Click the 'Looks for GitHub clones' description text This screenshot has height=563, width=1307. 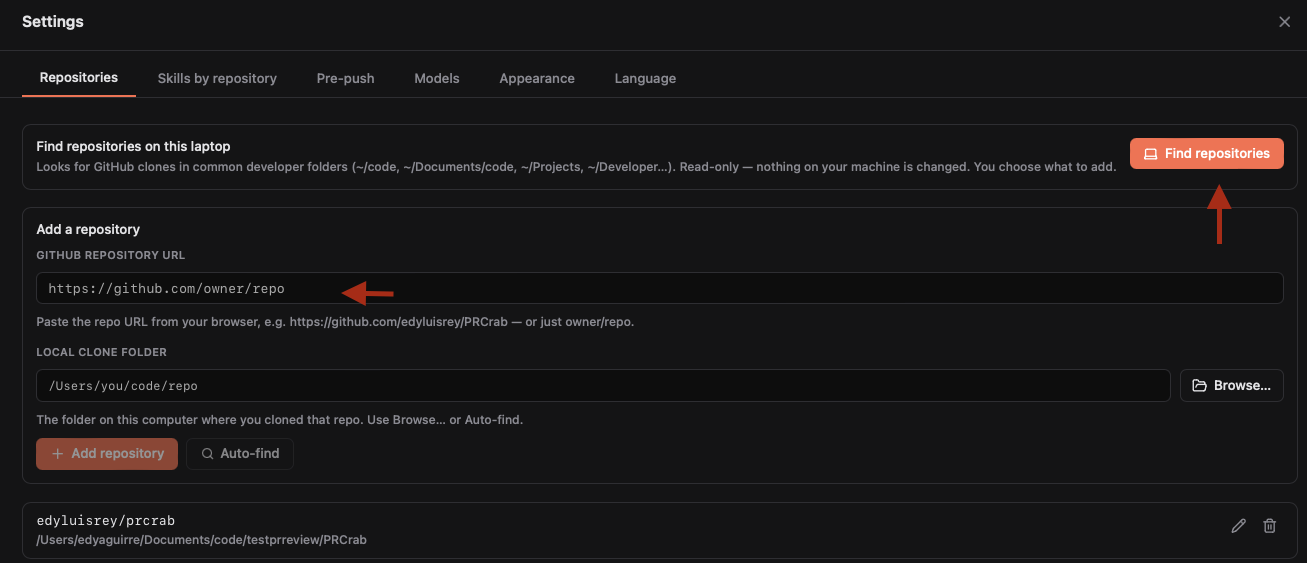pyautogui.click(x=576, y=167)
